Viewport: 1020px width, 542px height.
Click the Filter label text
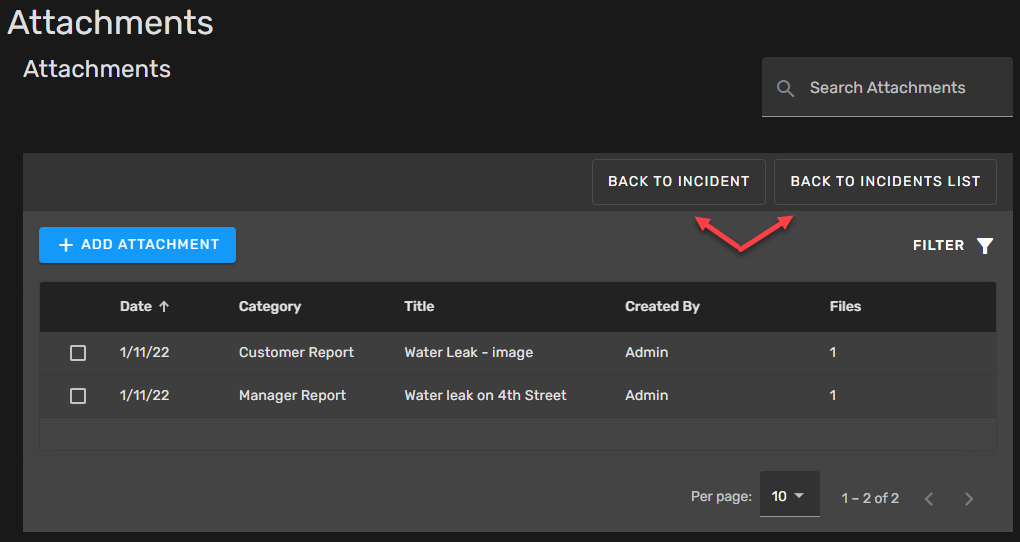938,246
